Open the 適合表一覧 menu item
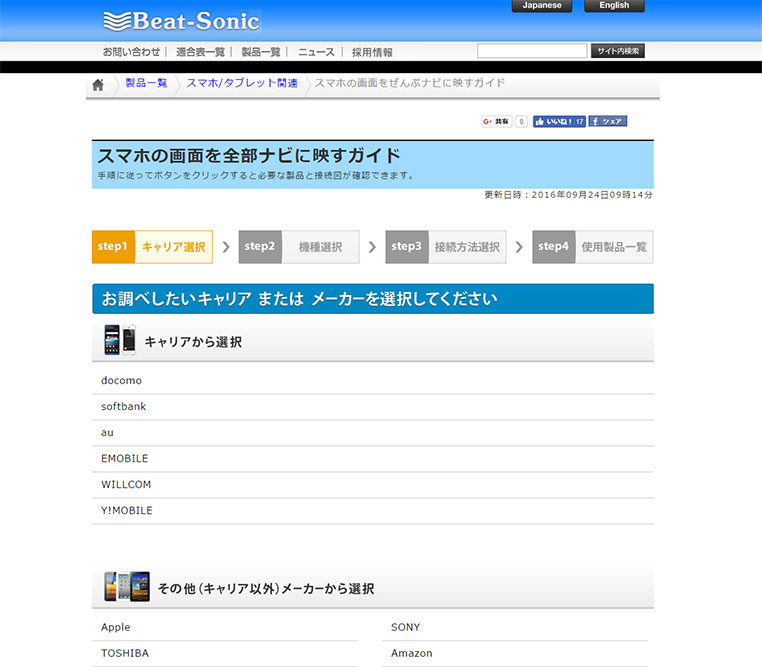762x667 pixels. (x=200, y=52)
